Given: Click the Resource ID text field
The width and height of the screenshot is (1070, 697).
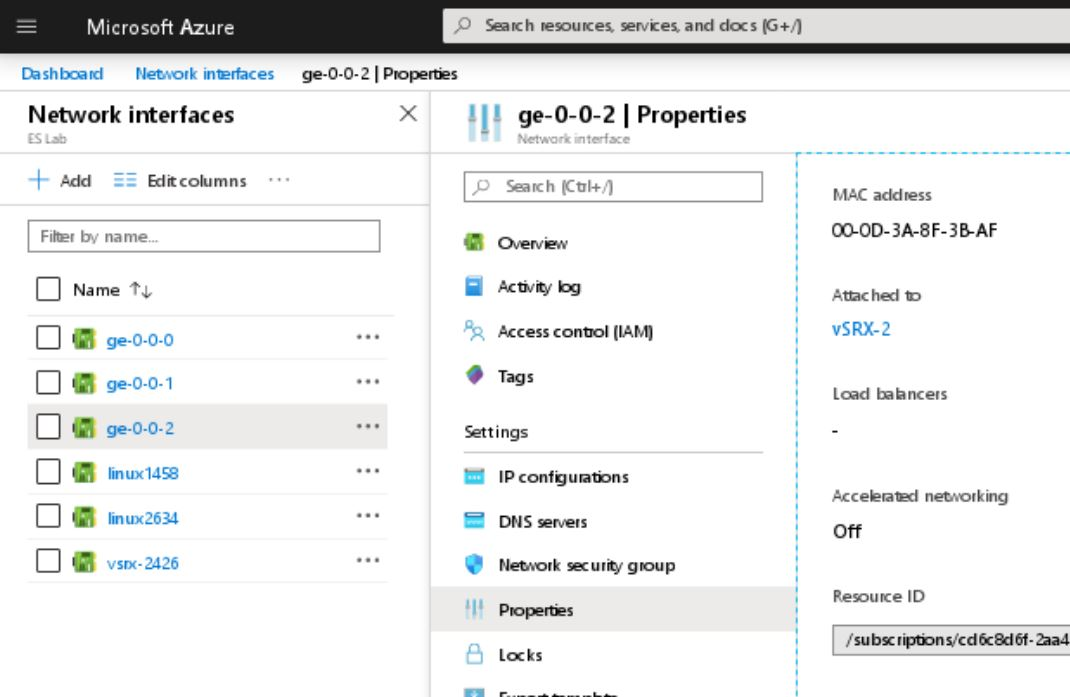Looking at the screenshot, I should click(x=951, y=640).
